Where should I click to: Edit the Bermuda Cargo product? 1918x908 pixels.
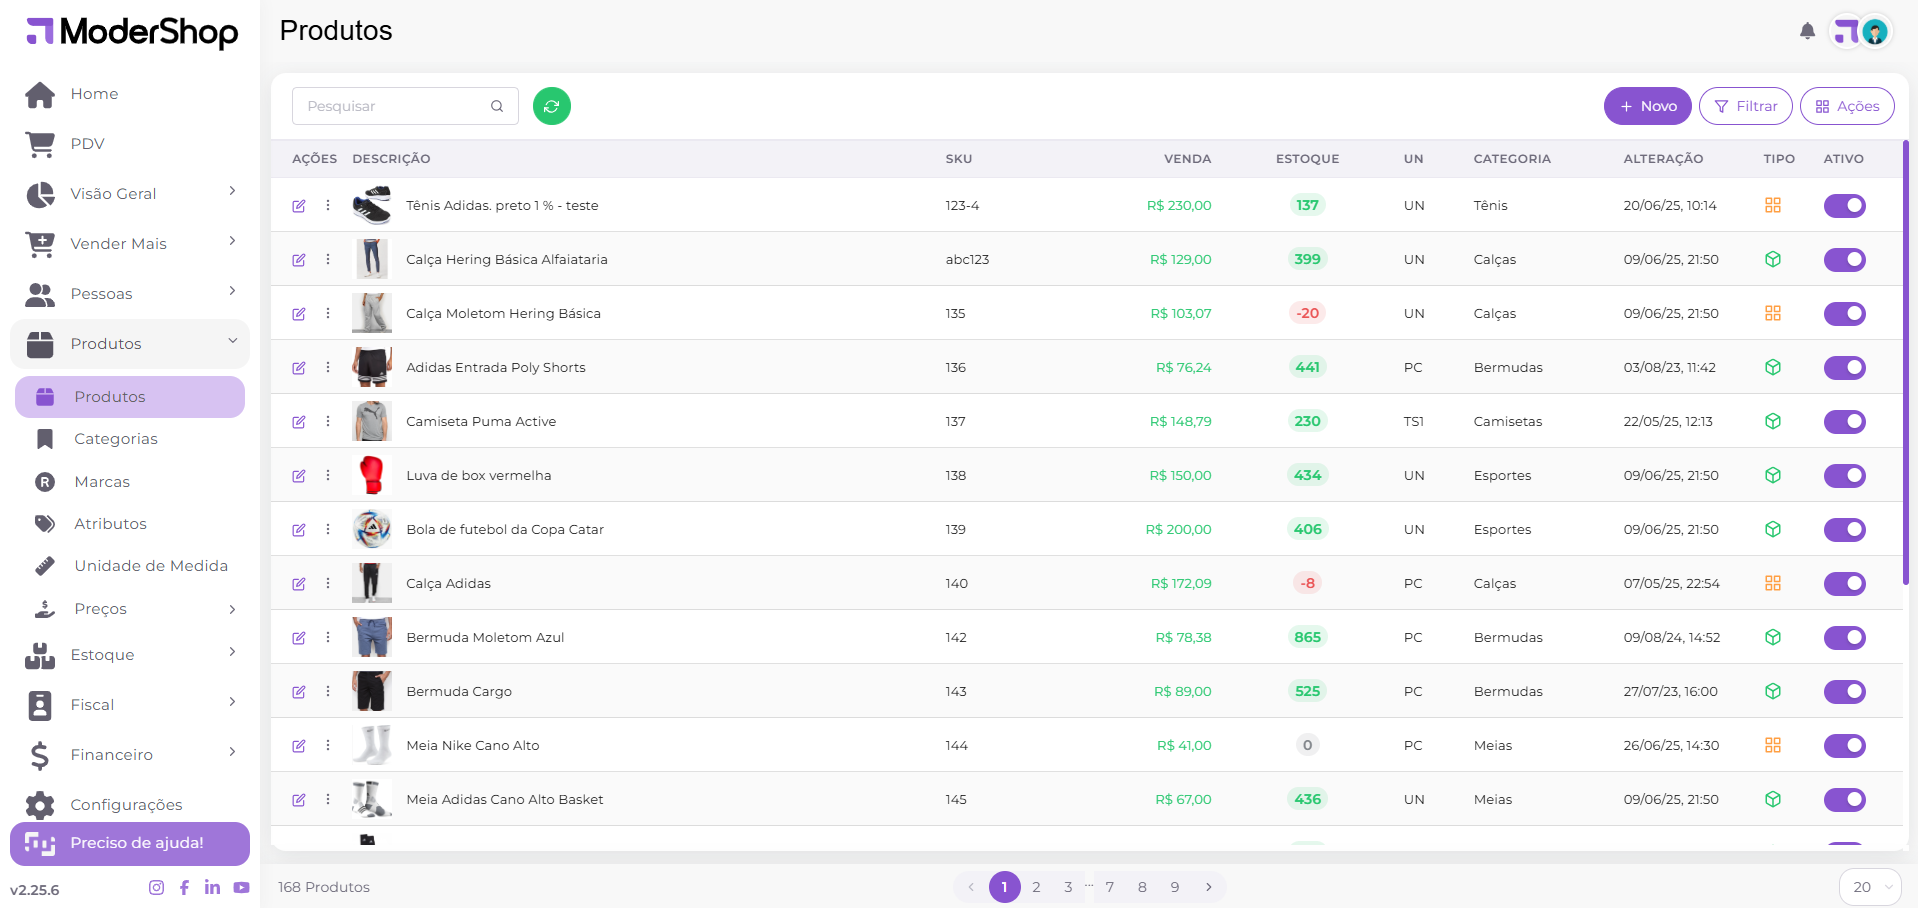point(299,692)
